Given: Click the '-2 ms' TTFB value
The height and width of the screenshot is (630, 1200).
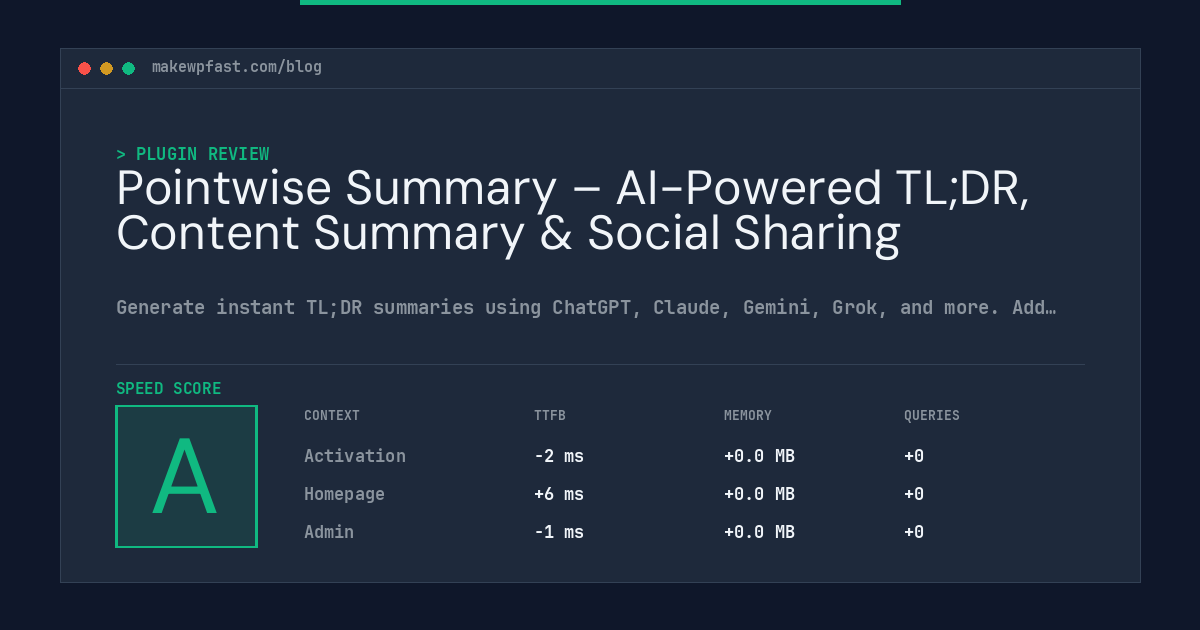Looking at the screenshot, I should click(x=559, y=456).
